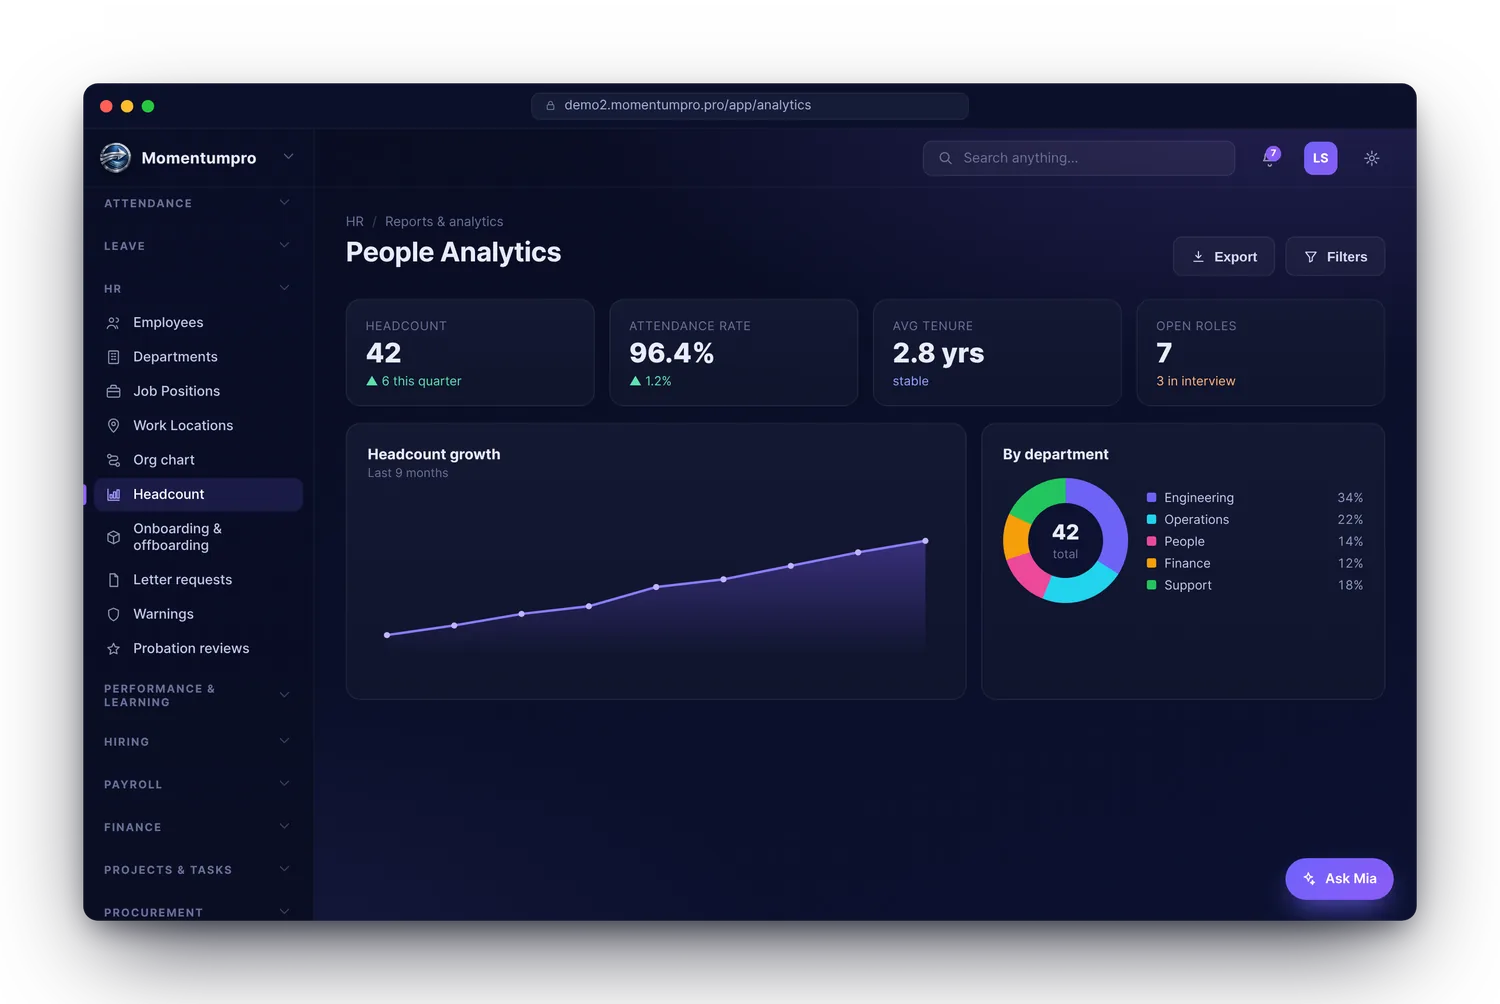Select Job Positions menu item

[198, 391]
